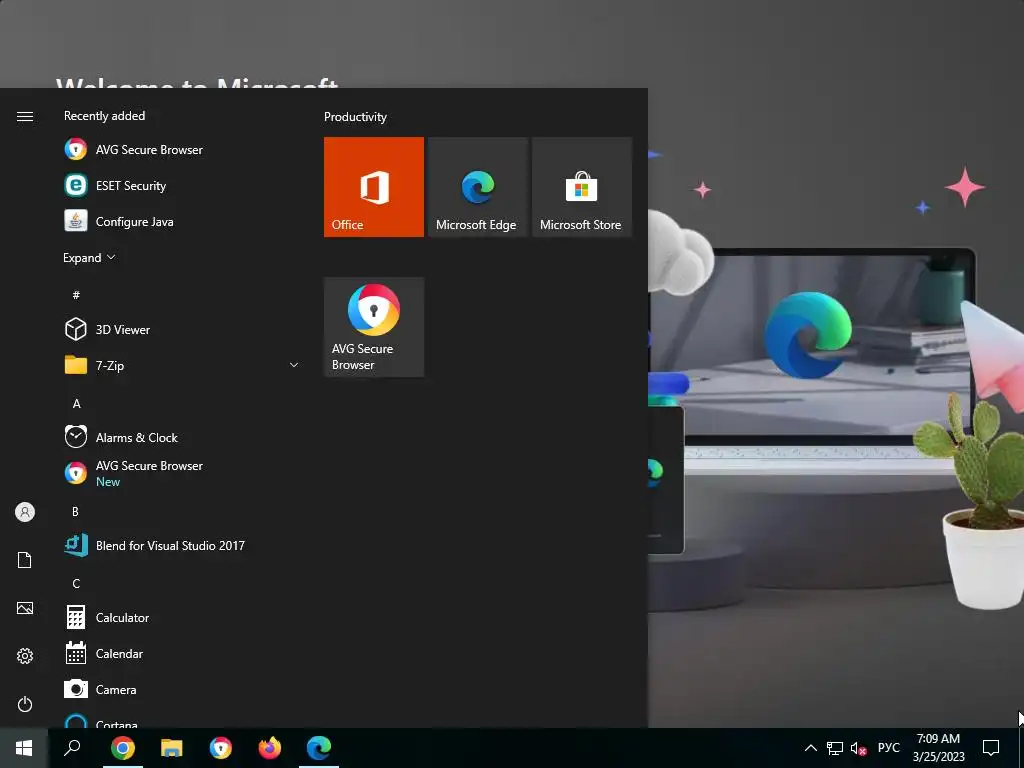Launch ESET Security from Recently added
Screen dimensions: 1024x768
click(x=181, y=185)
